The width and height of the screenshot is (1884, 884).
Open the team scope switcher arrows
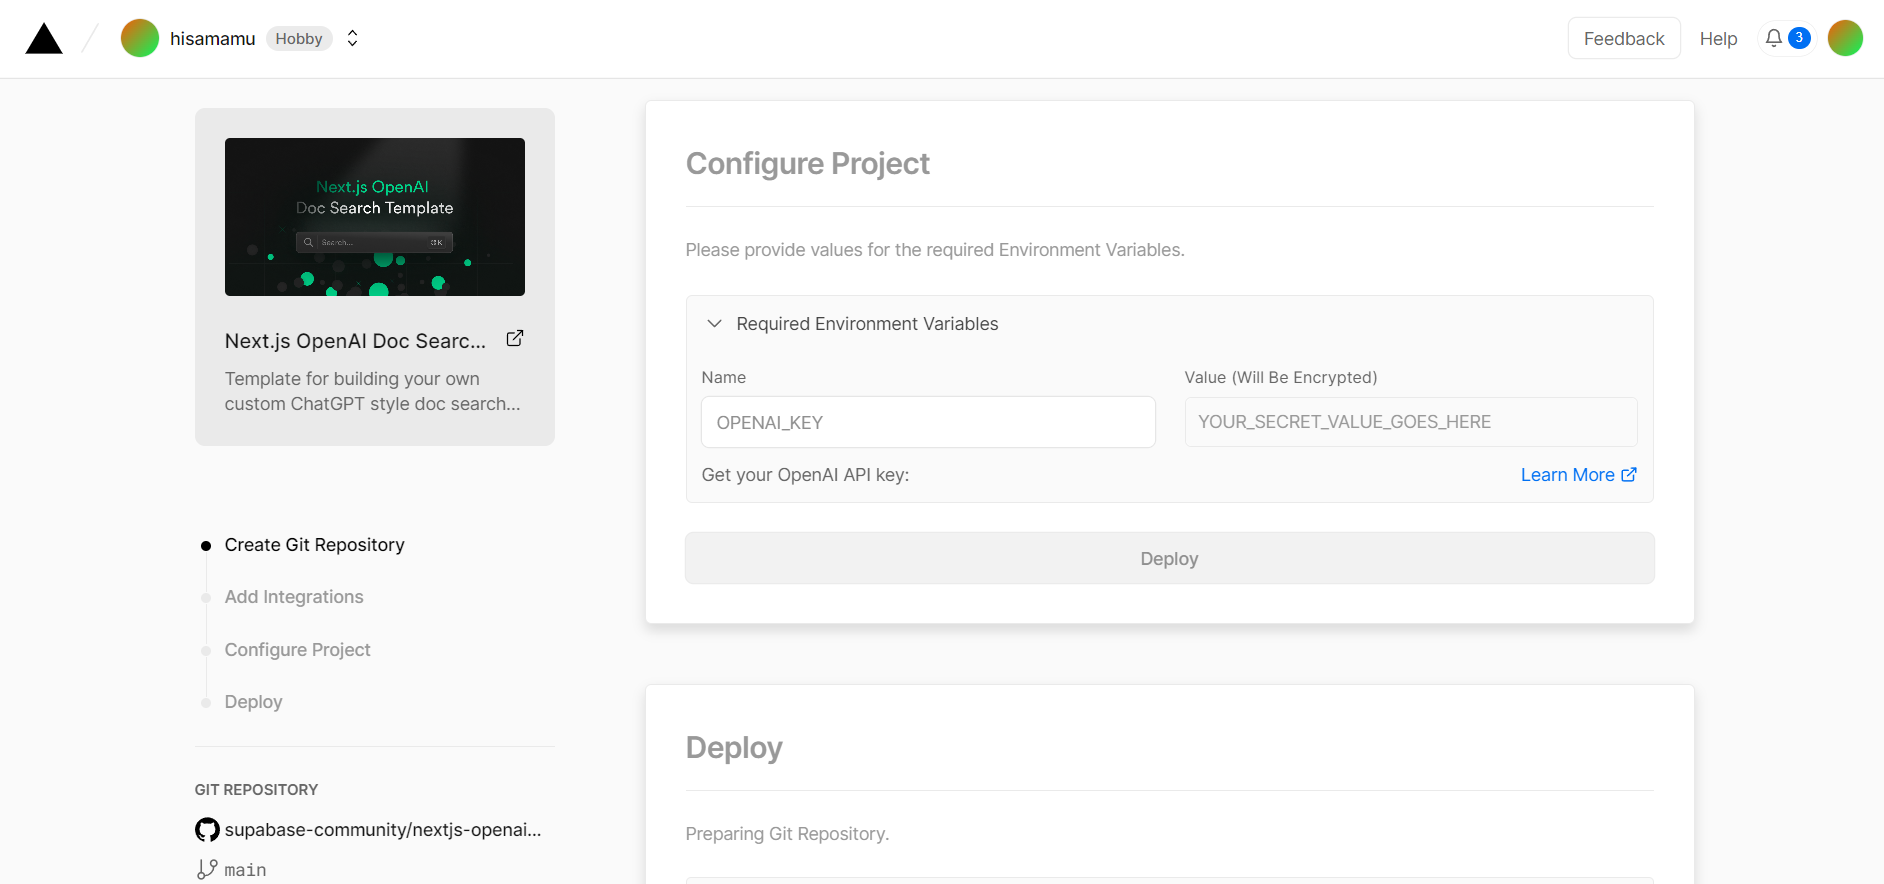(x=352, y=38)
